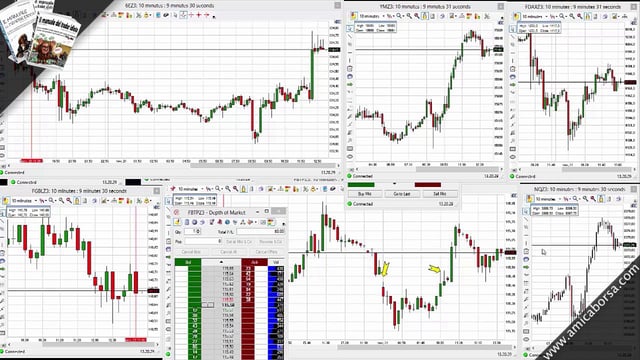Click the yellow data box icon in FDAXZ3 toolbar
This screenshot has width=640, height=360.
pyautogui.click(x=516, y=16)
